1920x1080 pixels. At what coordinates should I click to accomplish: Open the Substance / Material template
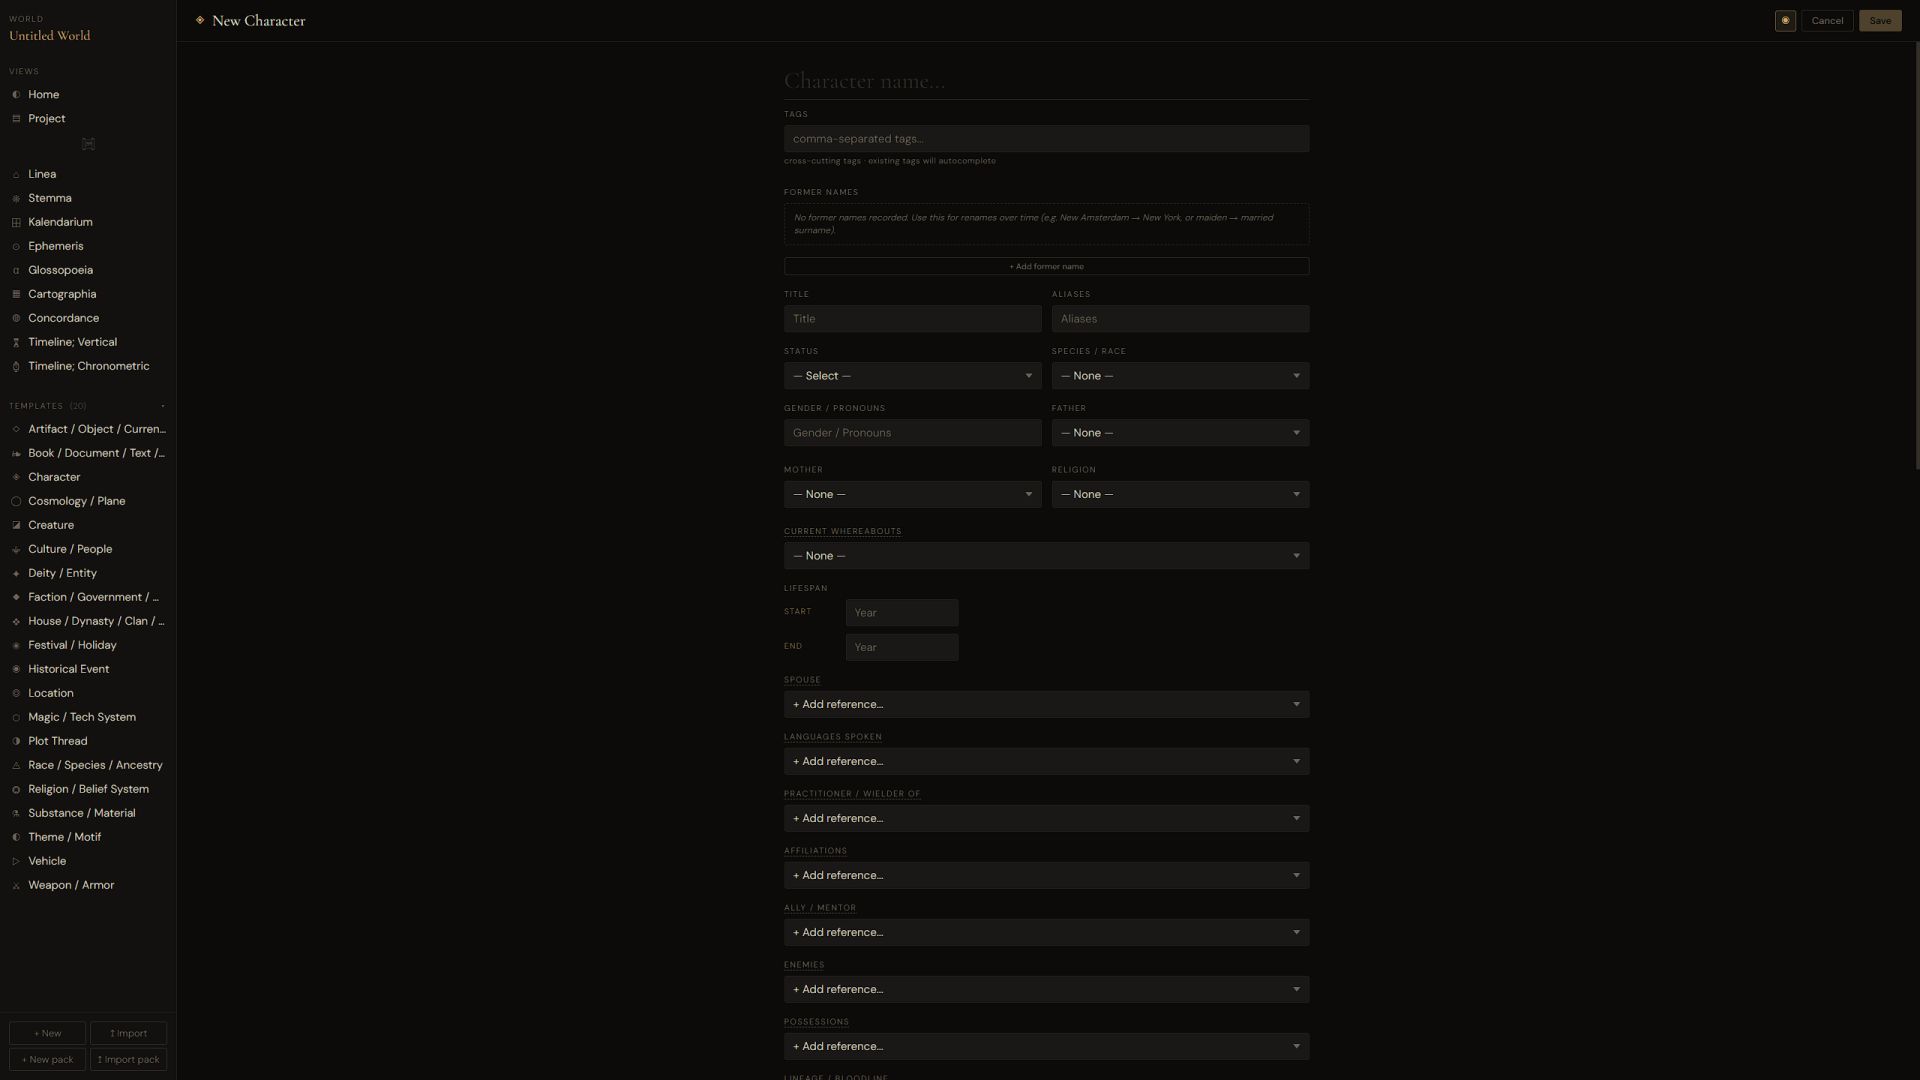[88, 813]
